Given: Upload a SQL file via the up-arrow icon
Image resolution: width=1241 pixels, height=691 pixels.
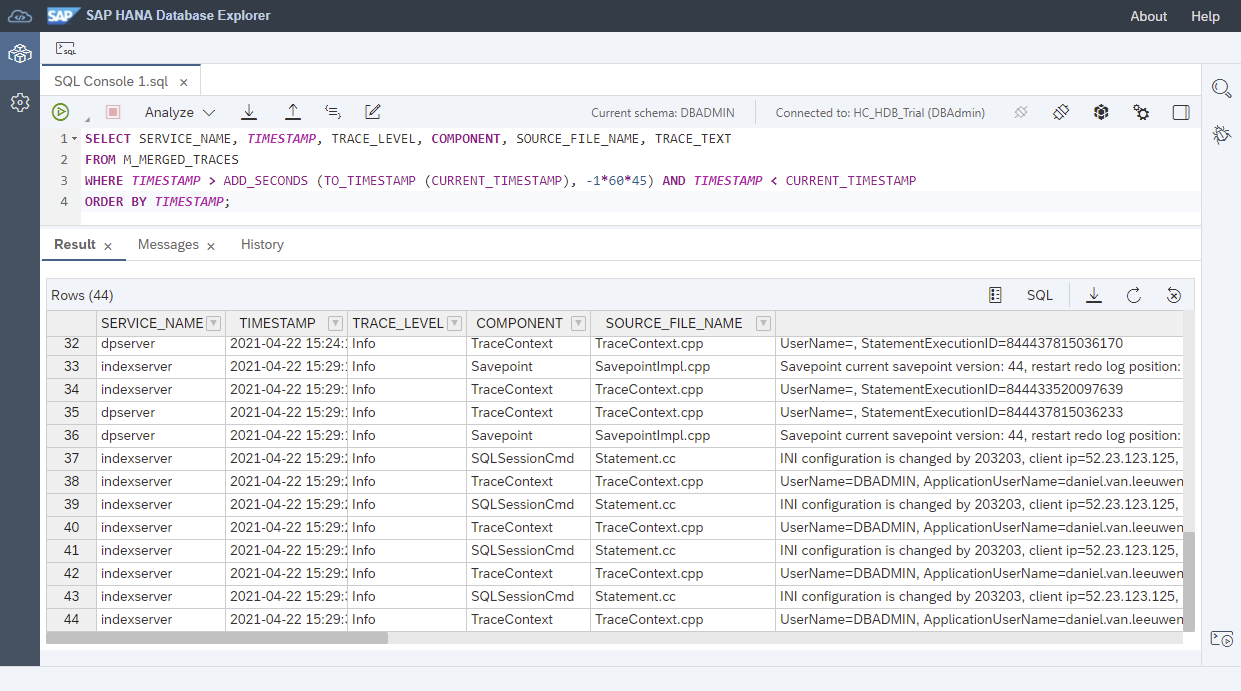Looking at the screenshot, I should (x=293, y=112).
